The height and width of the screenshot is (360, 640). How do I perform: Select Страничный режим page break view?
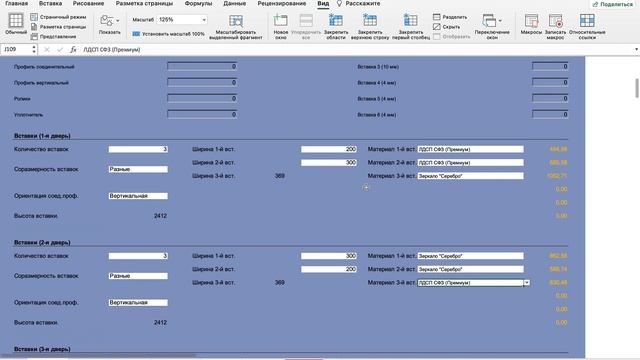[58, 17]
